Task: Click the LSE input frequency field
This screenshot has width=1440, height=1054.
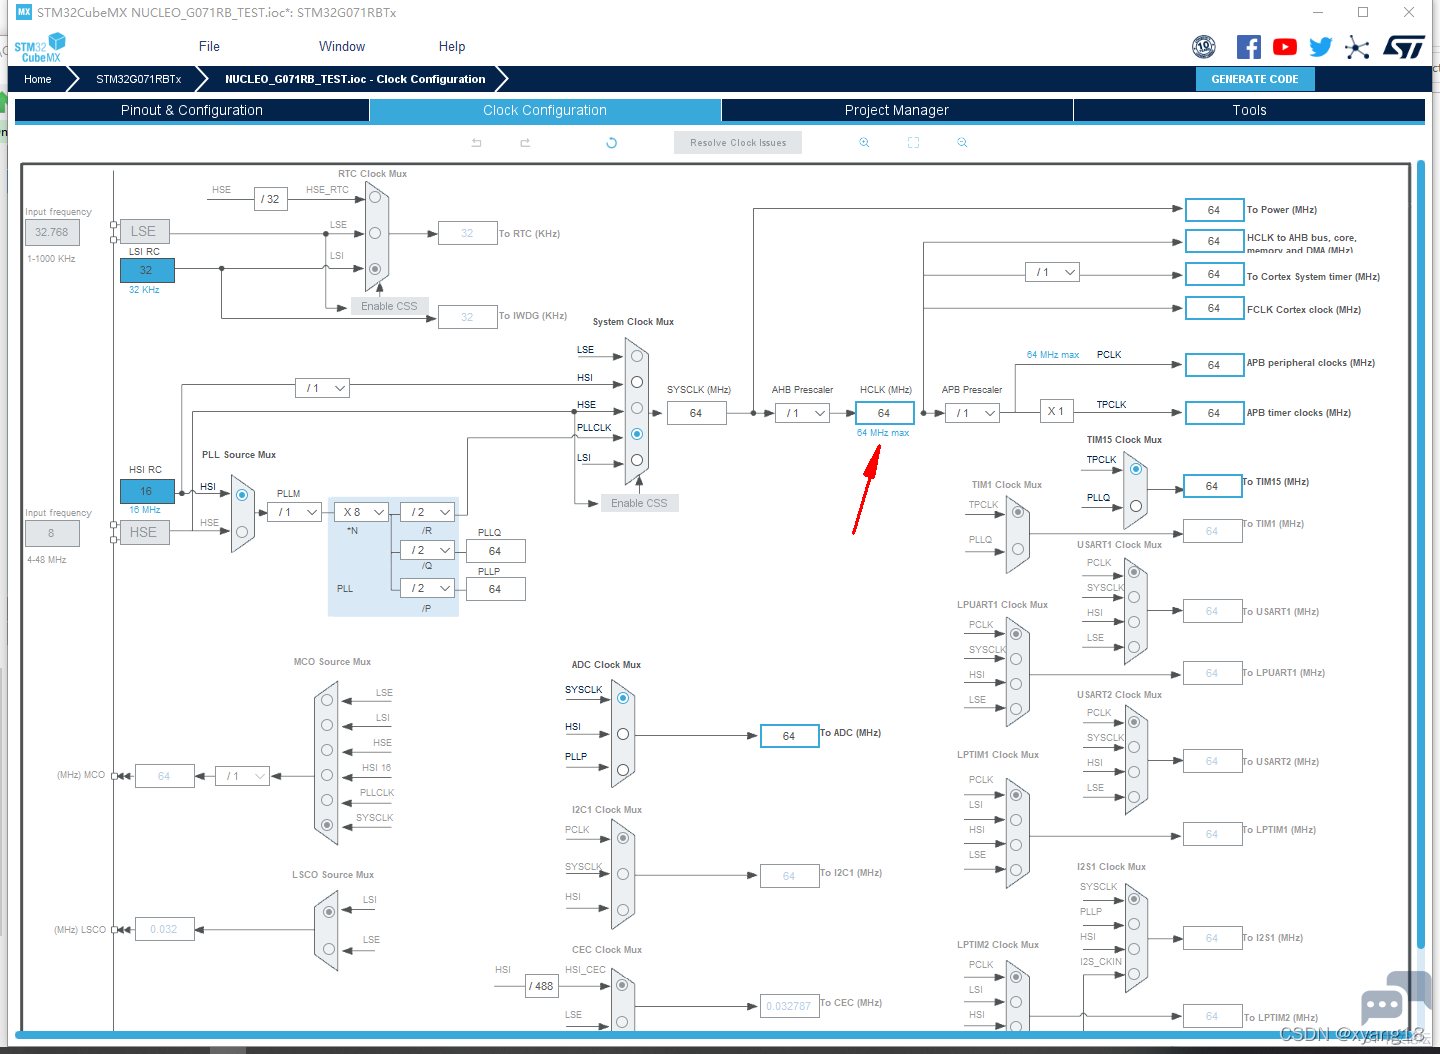Action: (52, 232)
